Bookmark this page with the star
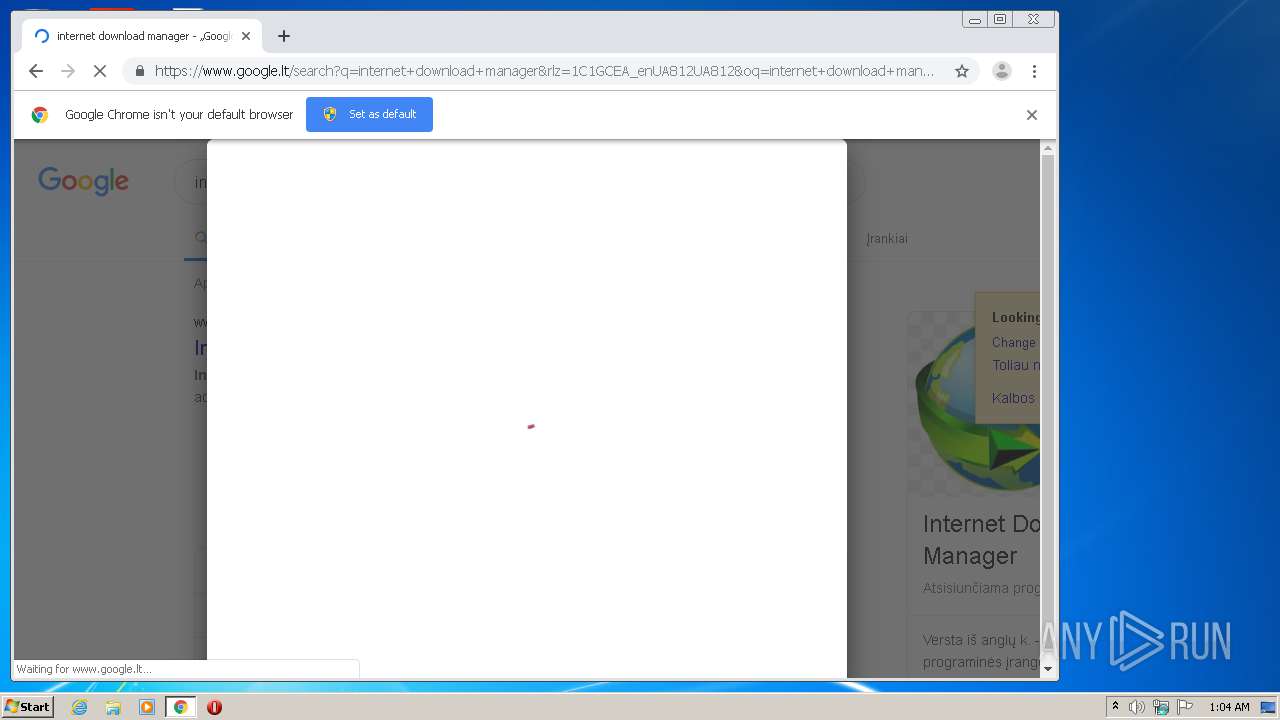The width and height of the screenshot is (1280, 720). coord(962,71)
